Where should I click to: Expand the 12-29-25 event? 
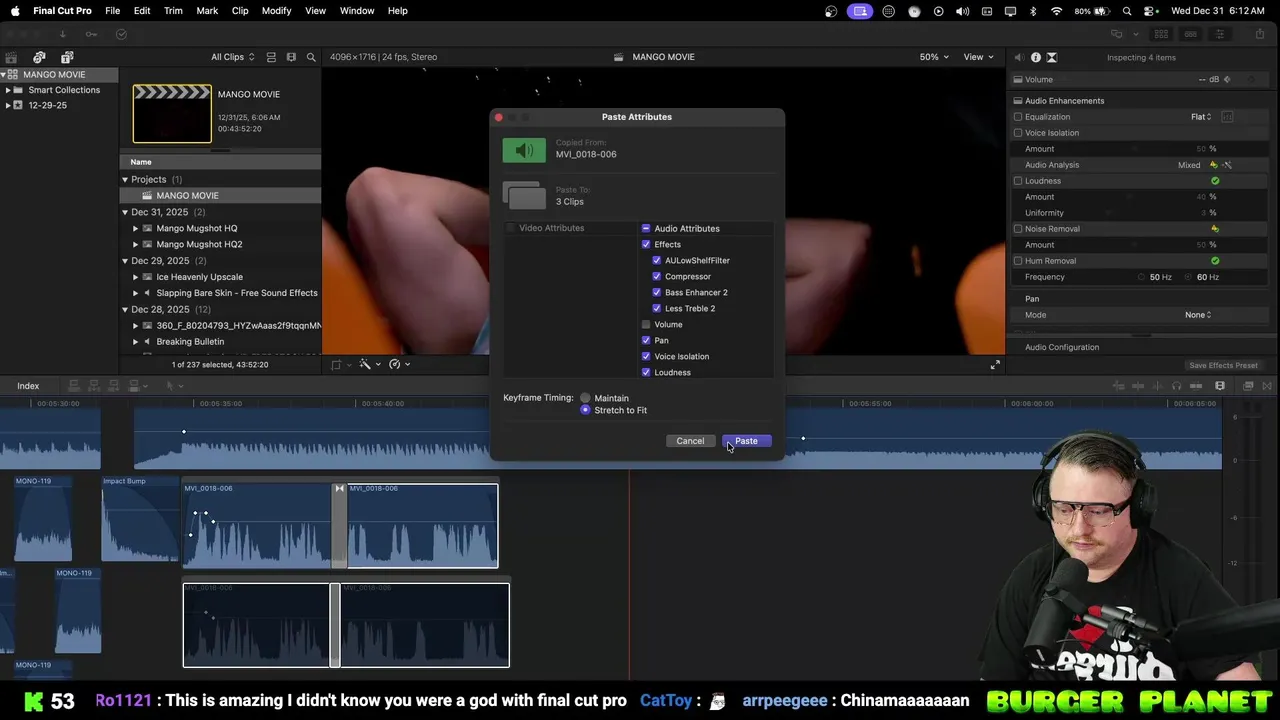[8, 105]
